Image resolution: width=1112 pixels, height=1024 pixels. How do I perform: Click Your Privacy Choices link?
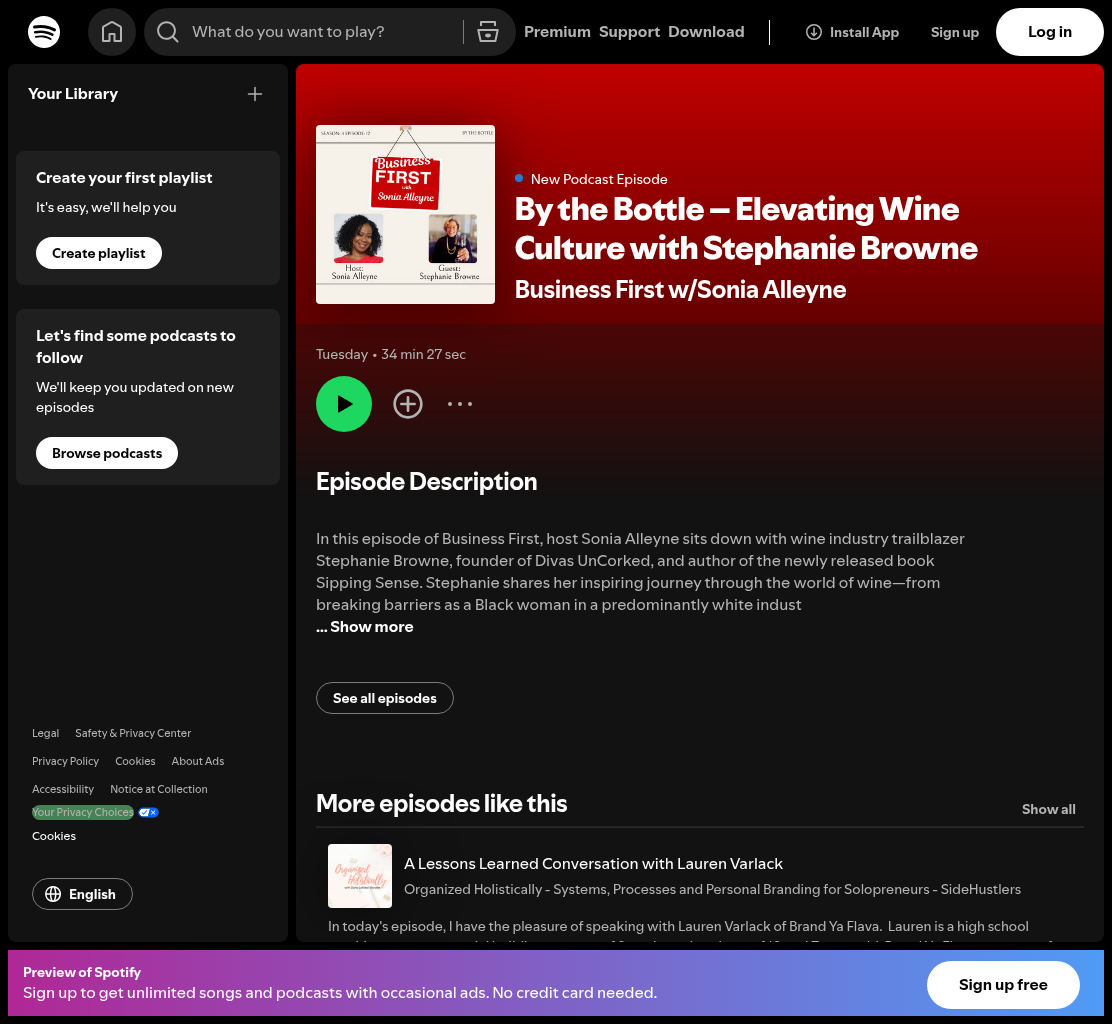(83, 813)
